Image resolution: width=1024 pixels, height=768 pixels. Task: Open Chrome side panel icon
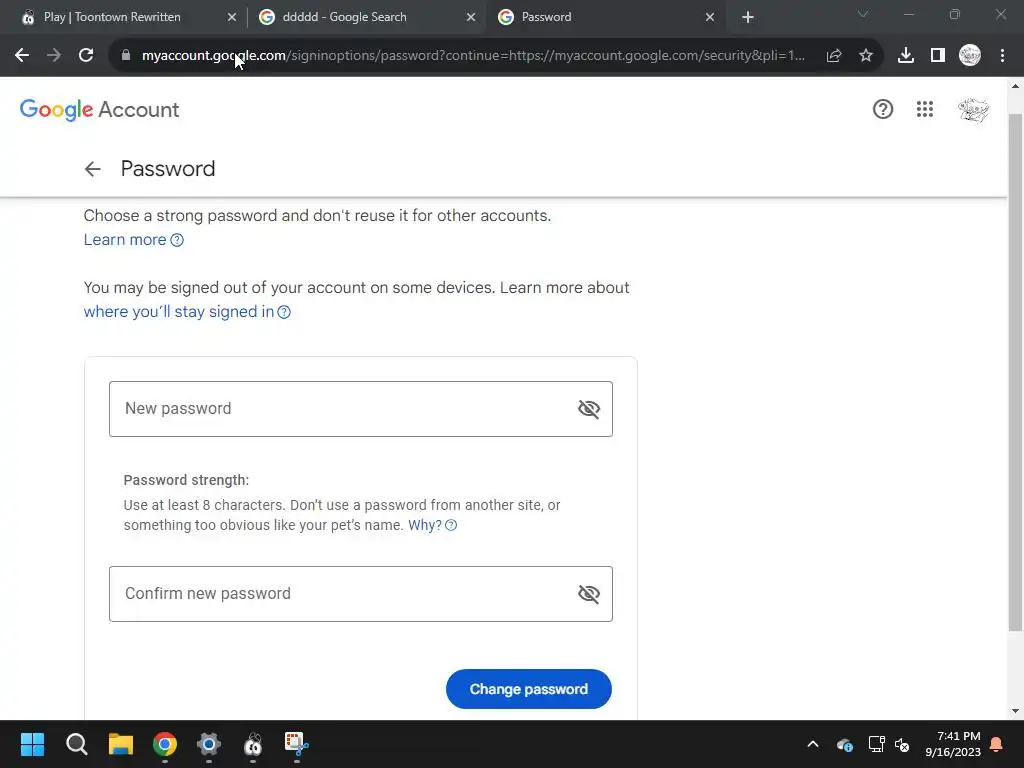[x=937, y=56]
